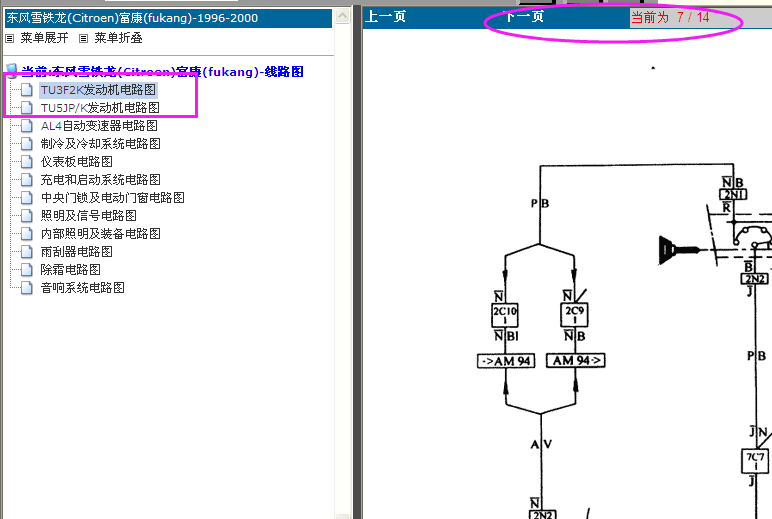Go to previous page via 上一页

click(386, 17)
